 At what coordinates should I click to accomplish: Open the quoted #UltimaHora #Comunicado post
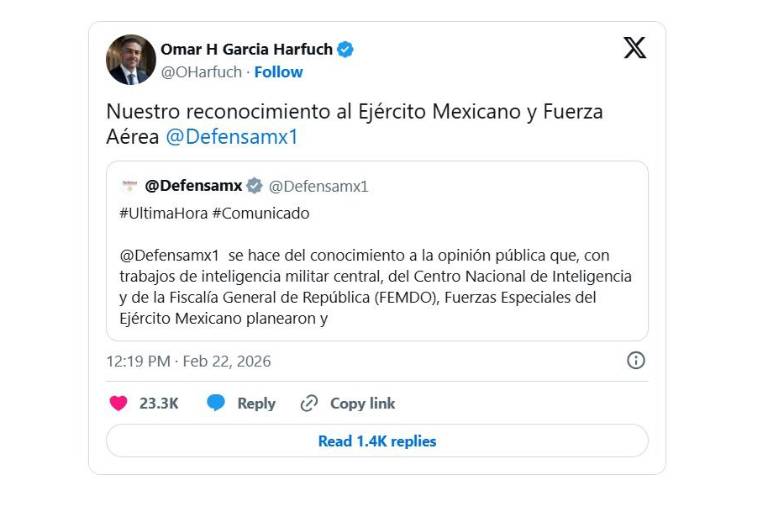pyautogui.click(x=377, y=266)
